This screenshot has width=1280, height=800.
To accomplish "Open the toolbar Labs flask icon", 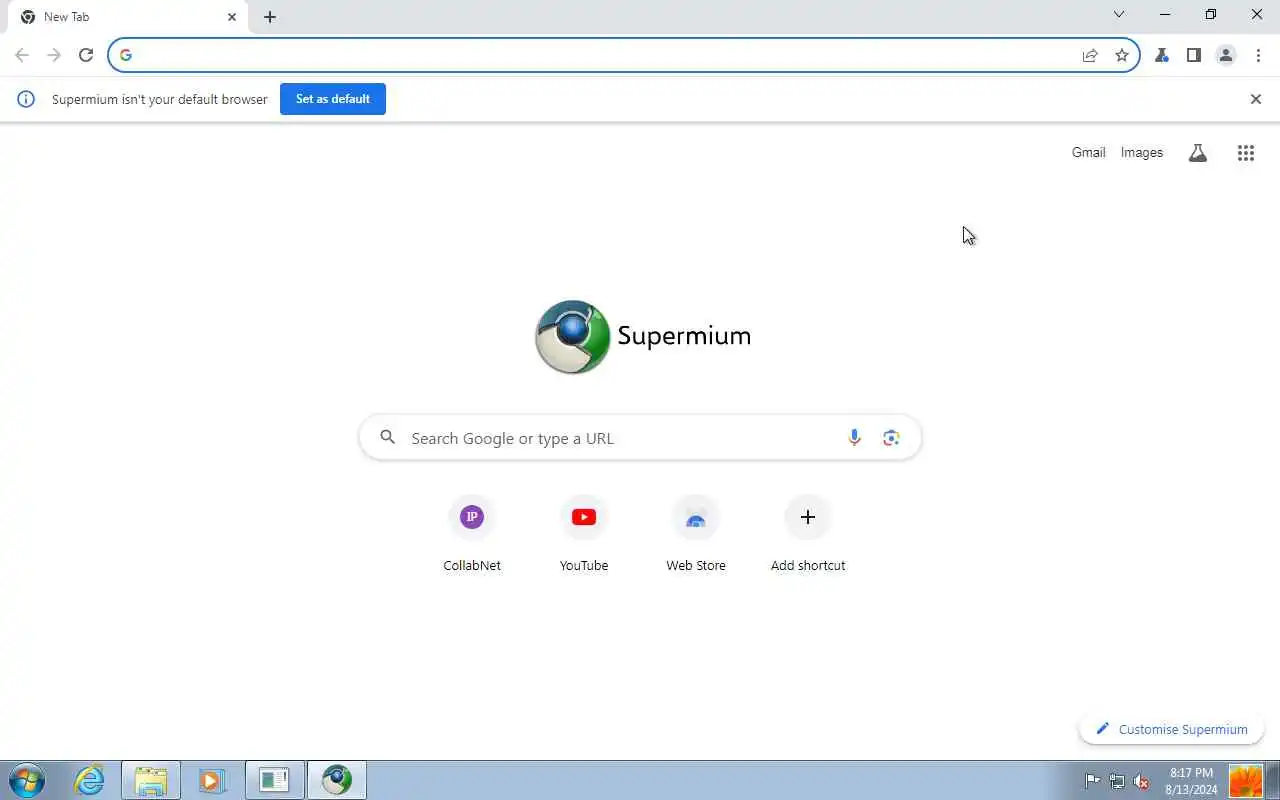I will click(1162, 55).
